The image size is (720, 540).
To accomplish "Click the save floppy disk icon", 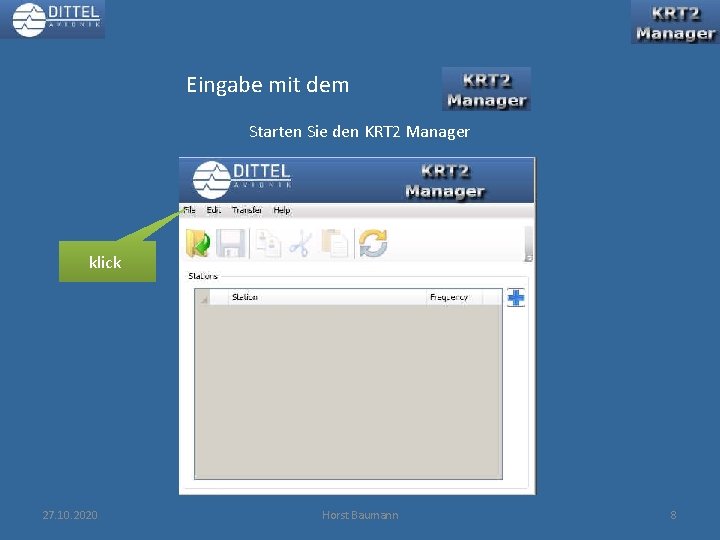I will click(230, 243).
